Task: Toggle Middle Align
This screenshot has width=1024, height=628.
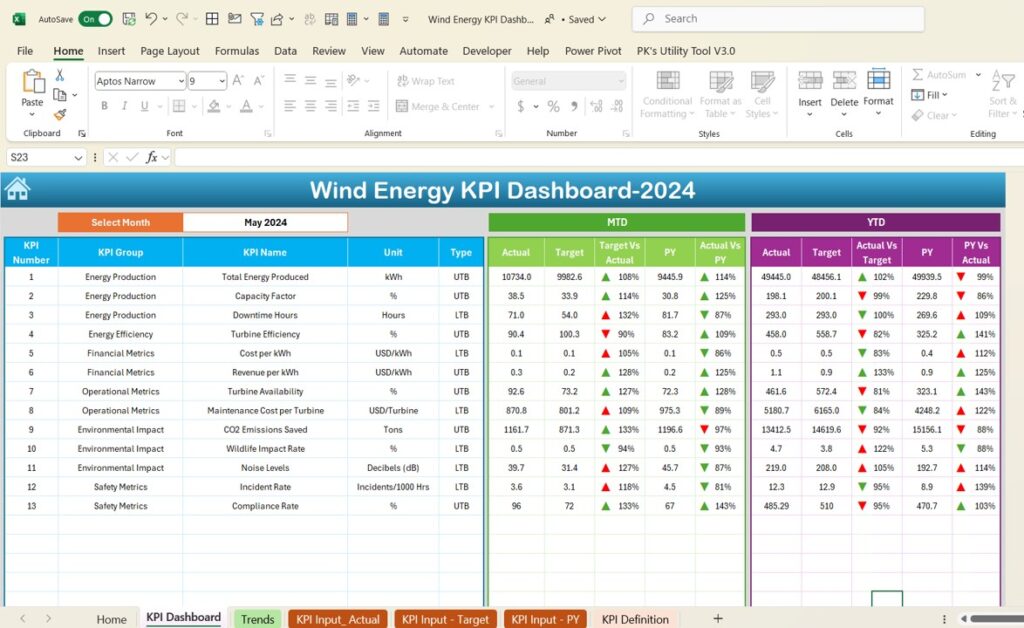Action: (x=310, y=80)
